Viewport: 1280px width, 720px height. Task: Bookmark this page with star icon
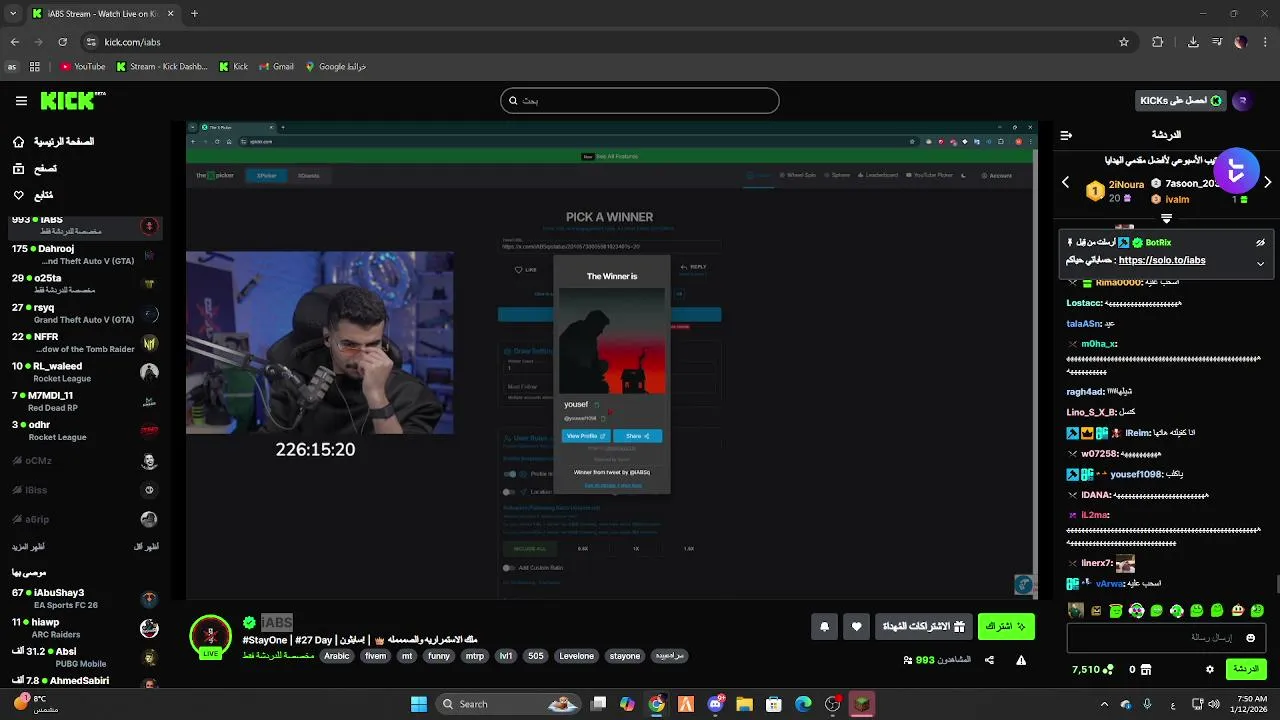1124,42
